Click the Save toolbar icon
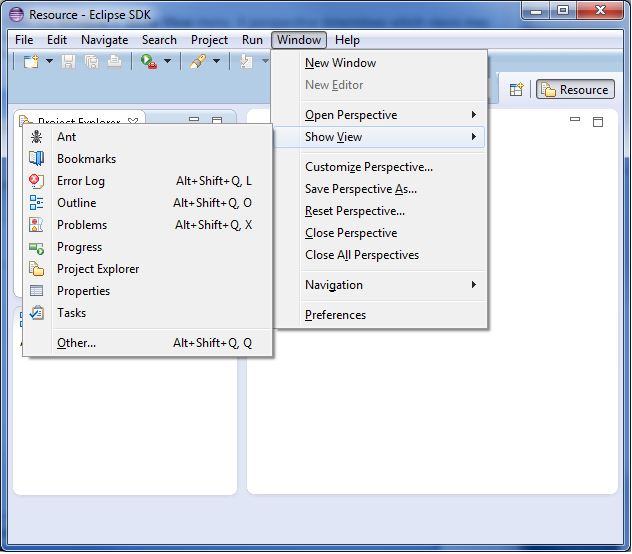Viewport: 632px width, 554px height. point(68,62)
